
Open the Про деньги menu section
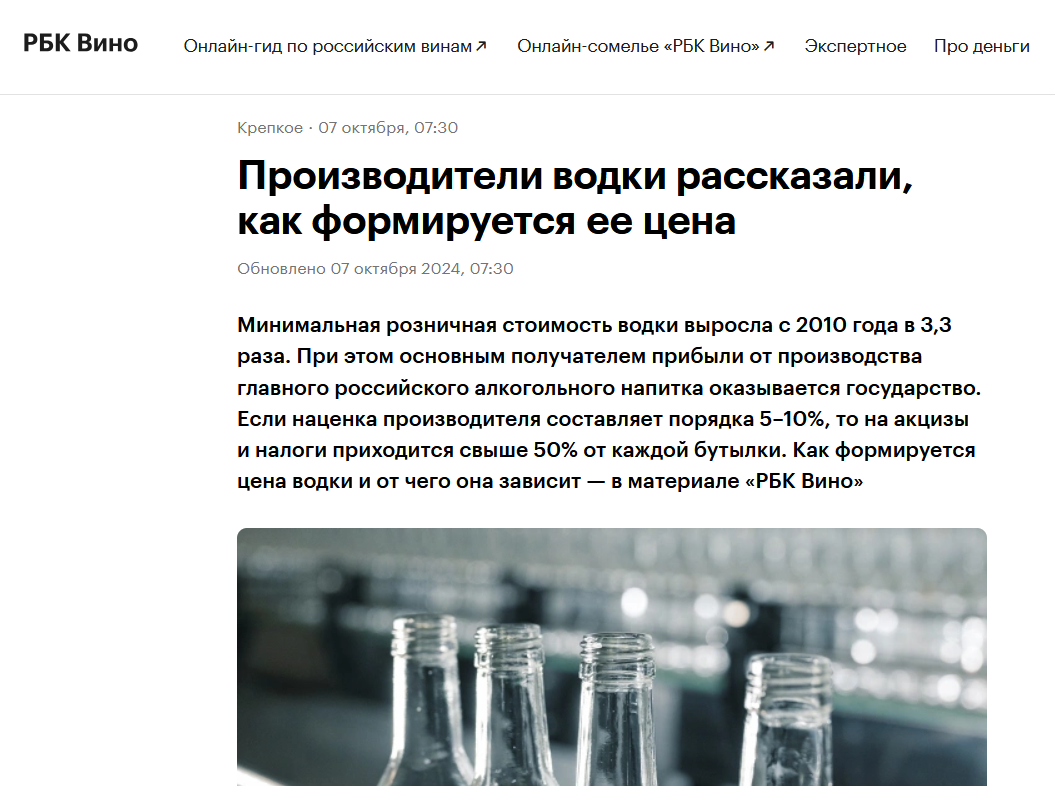(x=982, y=46)
